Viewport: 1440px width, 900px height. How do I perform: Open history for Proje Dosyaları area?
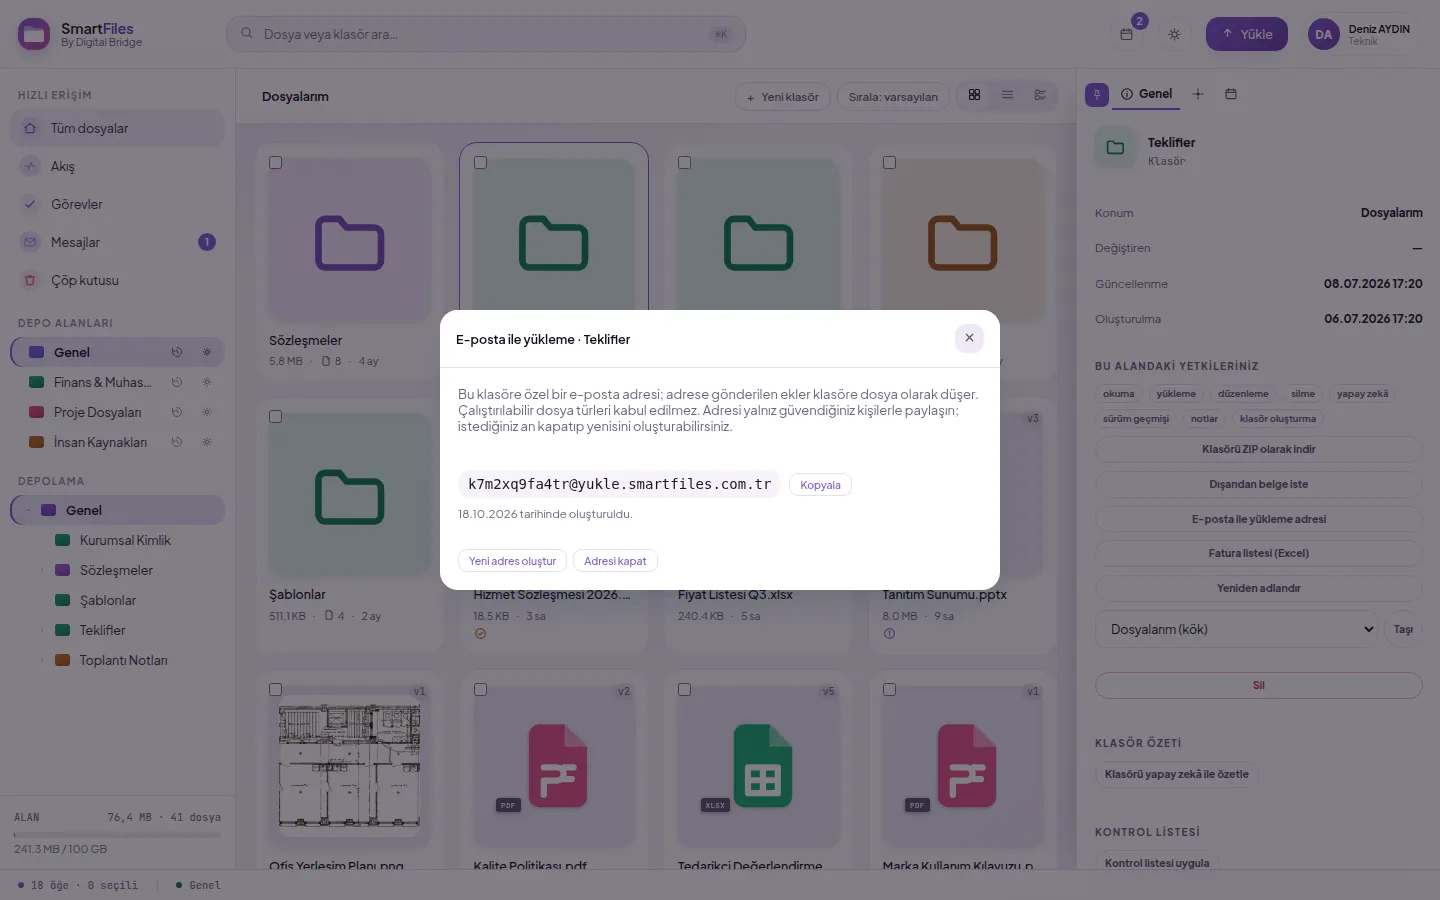point(177,412)
